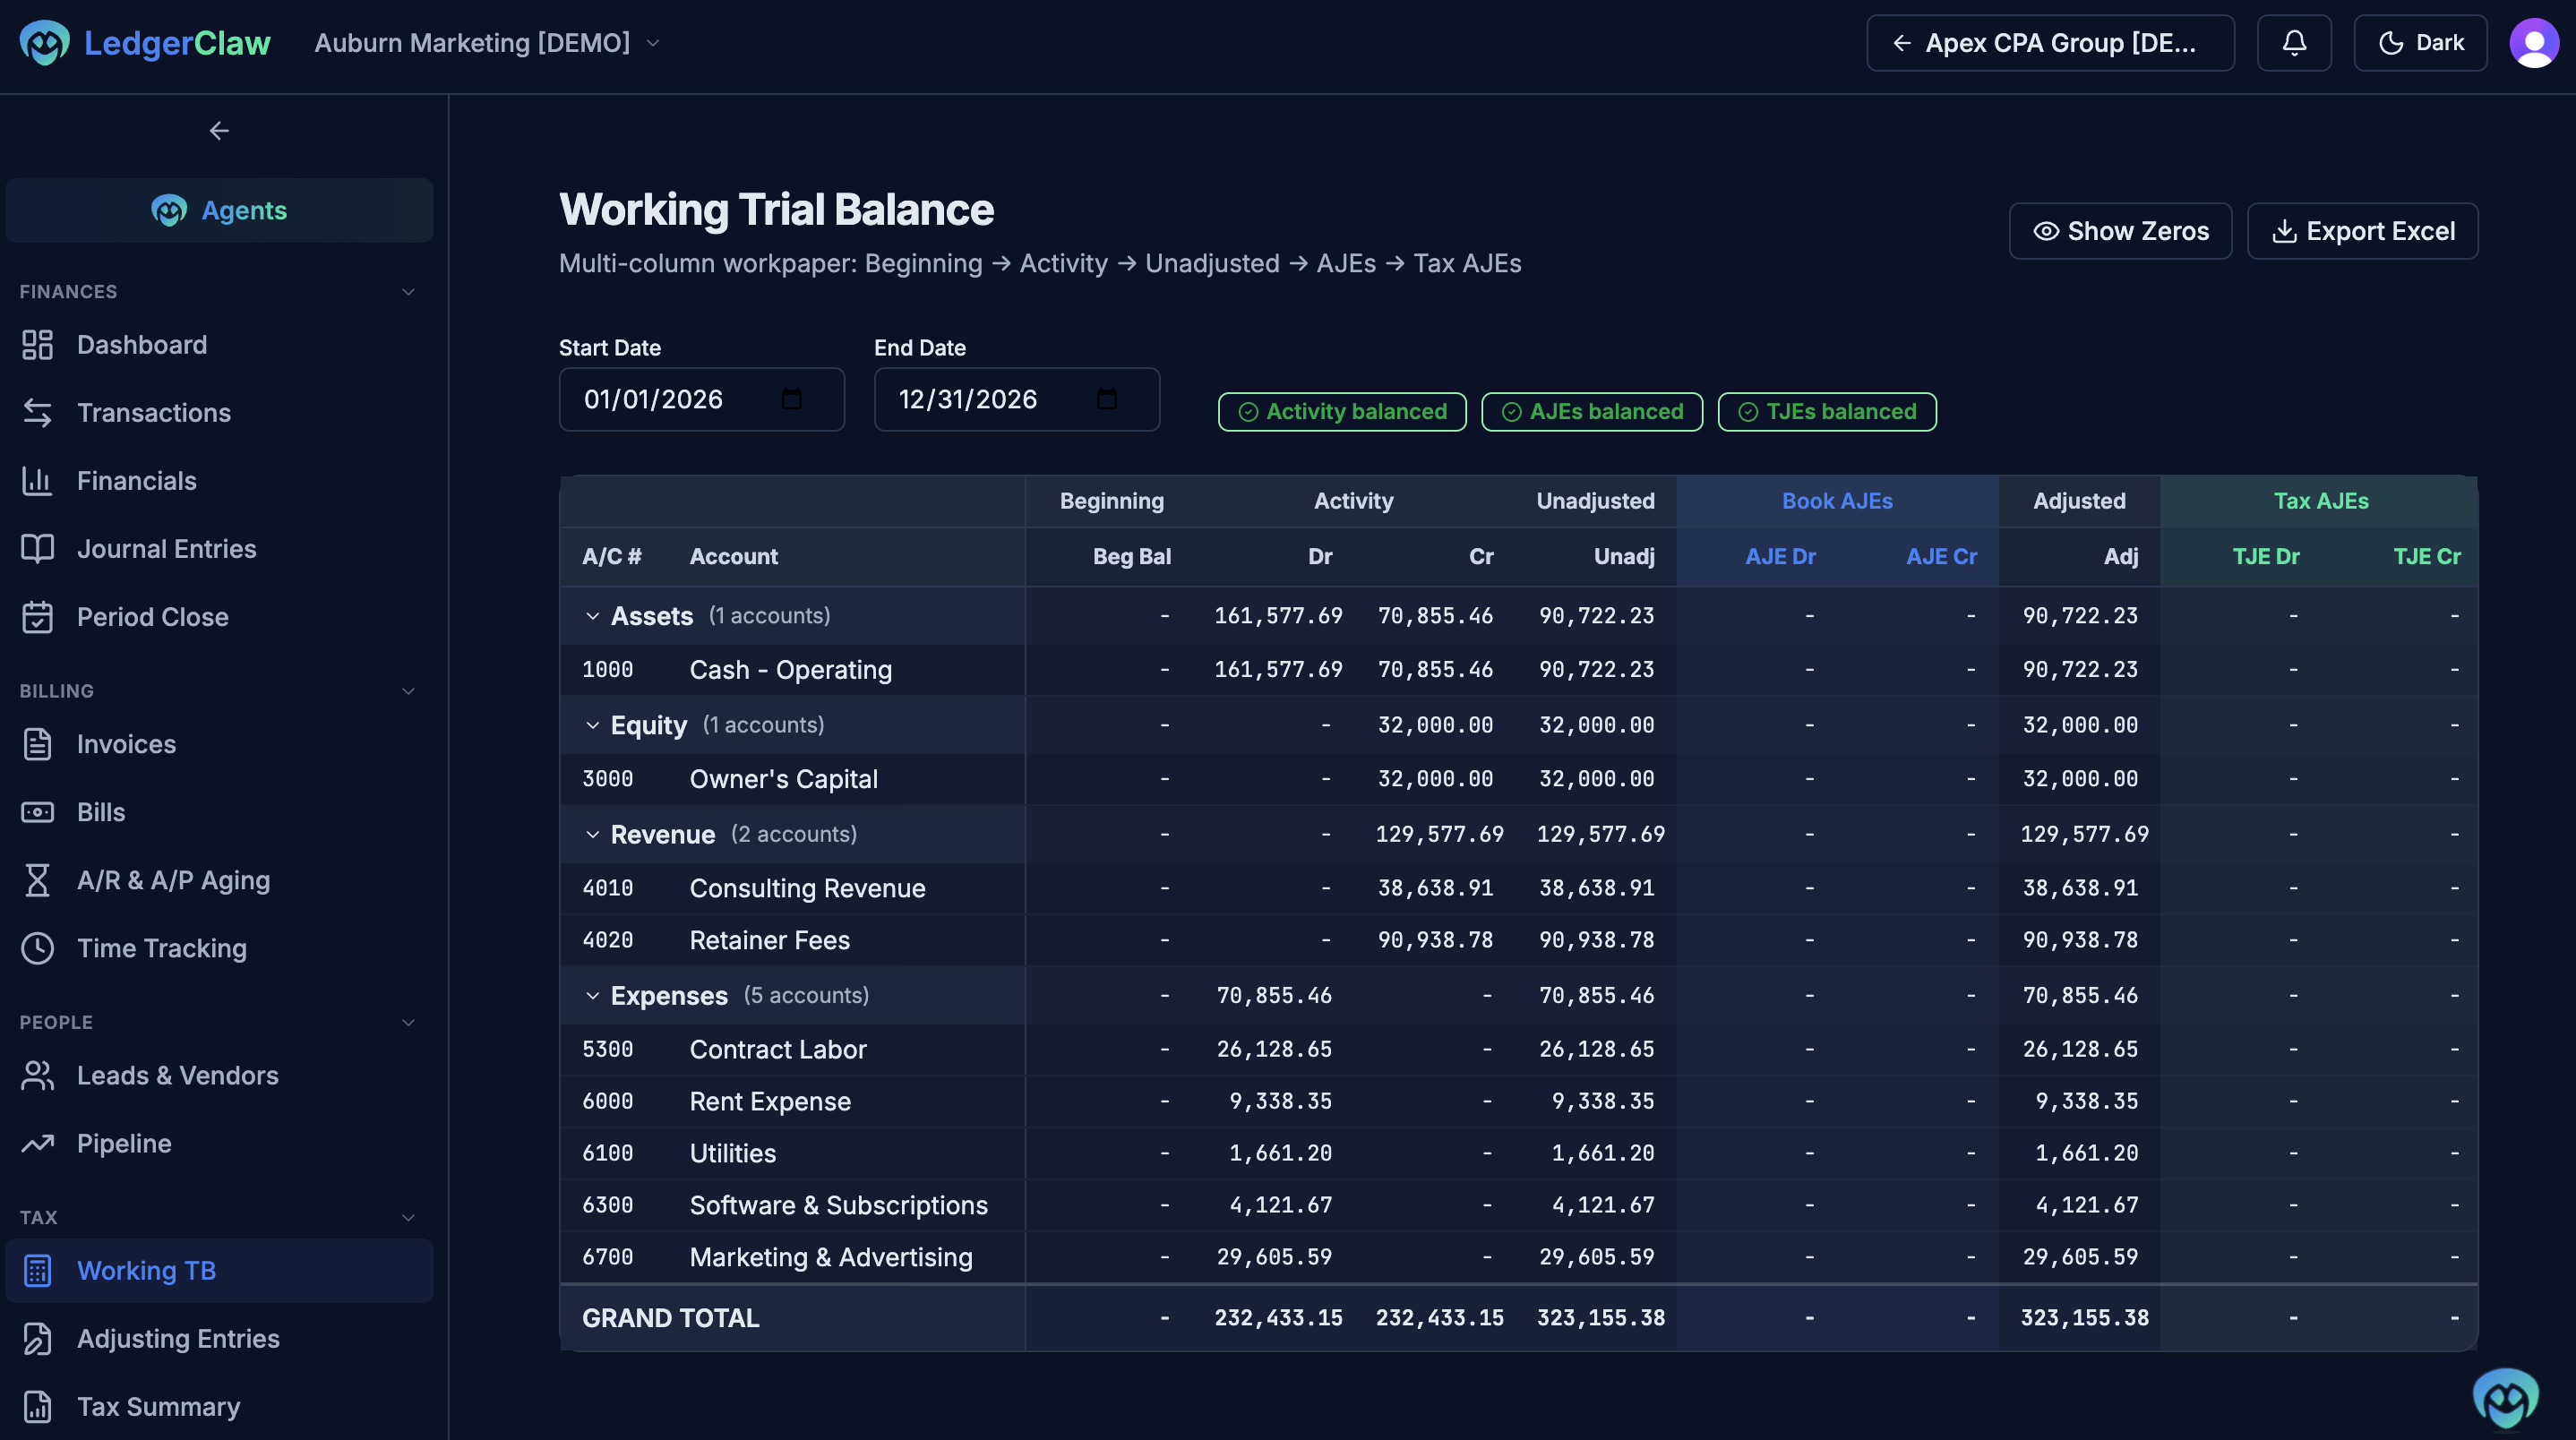Select the Consulting Revenue account row
2576x1440 pixels.
tap(1518, 888)
